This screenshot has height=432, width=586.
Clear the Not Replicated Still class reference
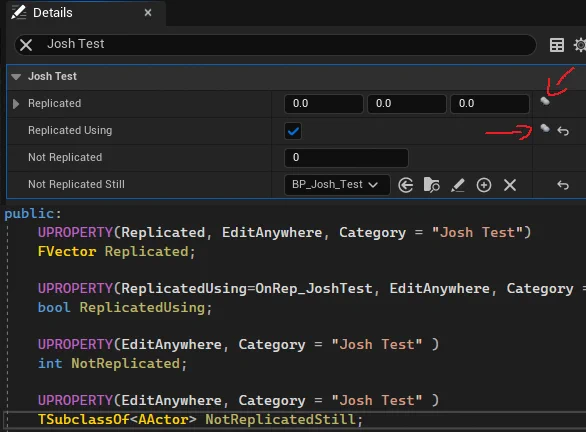(510, 185)
